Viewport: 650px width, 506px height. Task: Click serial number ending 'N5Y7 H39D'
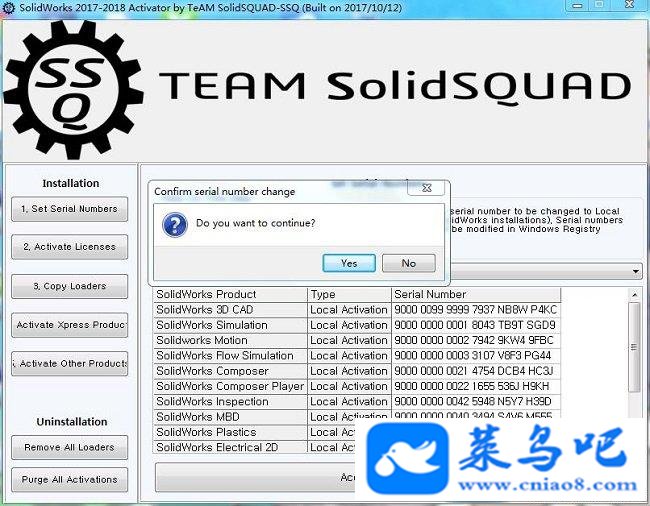[x=476, y=402]
